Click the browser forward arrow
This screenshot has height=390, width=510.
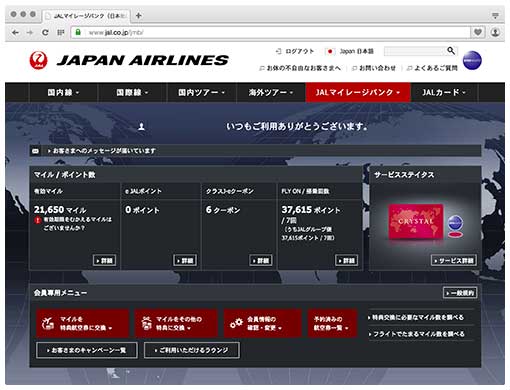point(30,32)
